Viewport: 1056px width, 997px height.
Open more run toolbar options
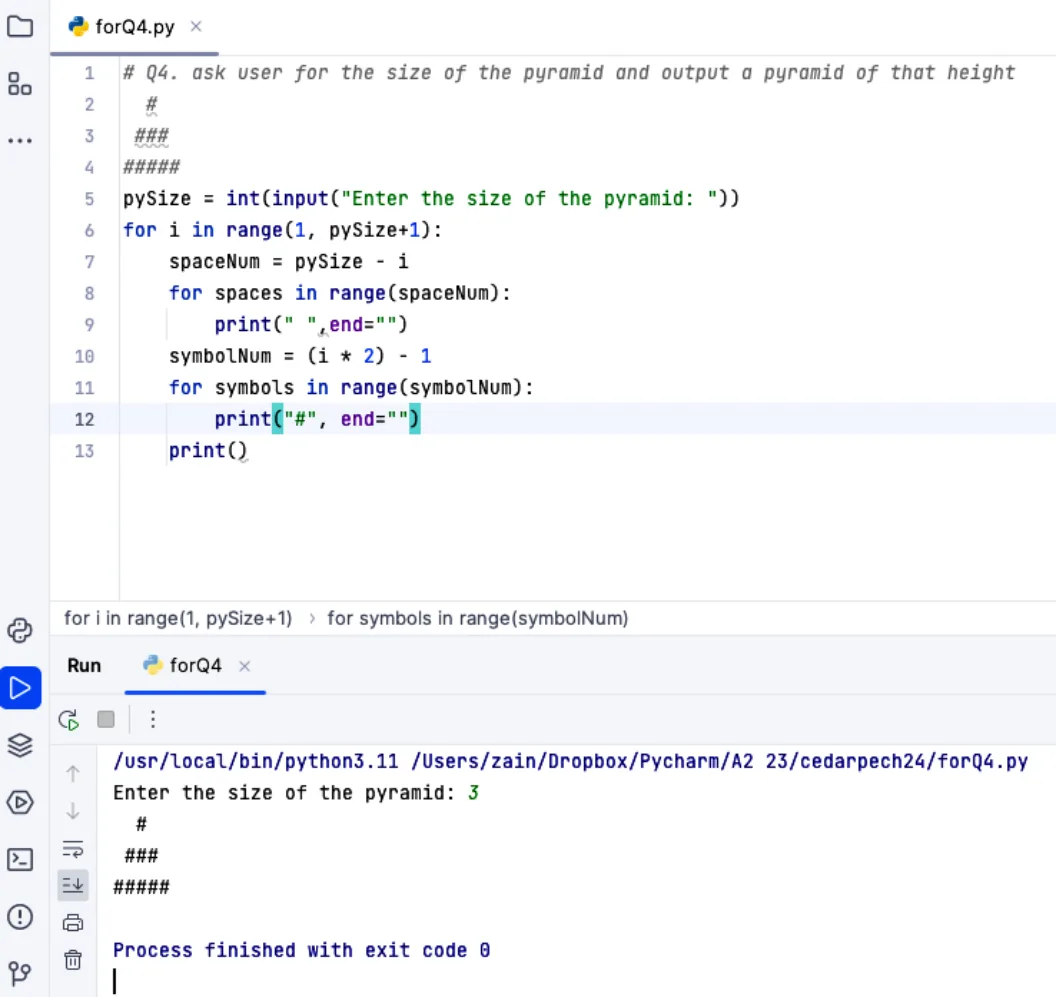point(153,719)
